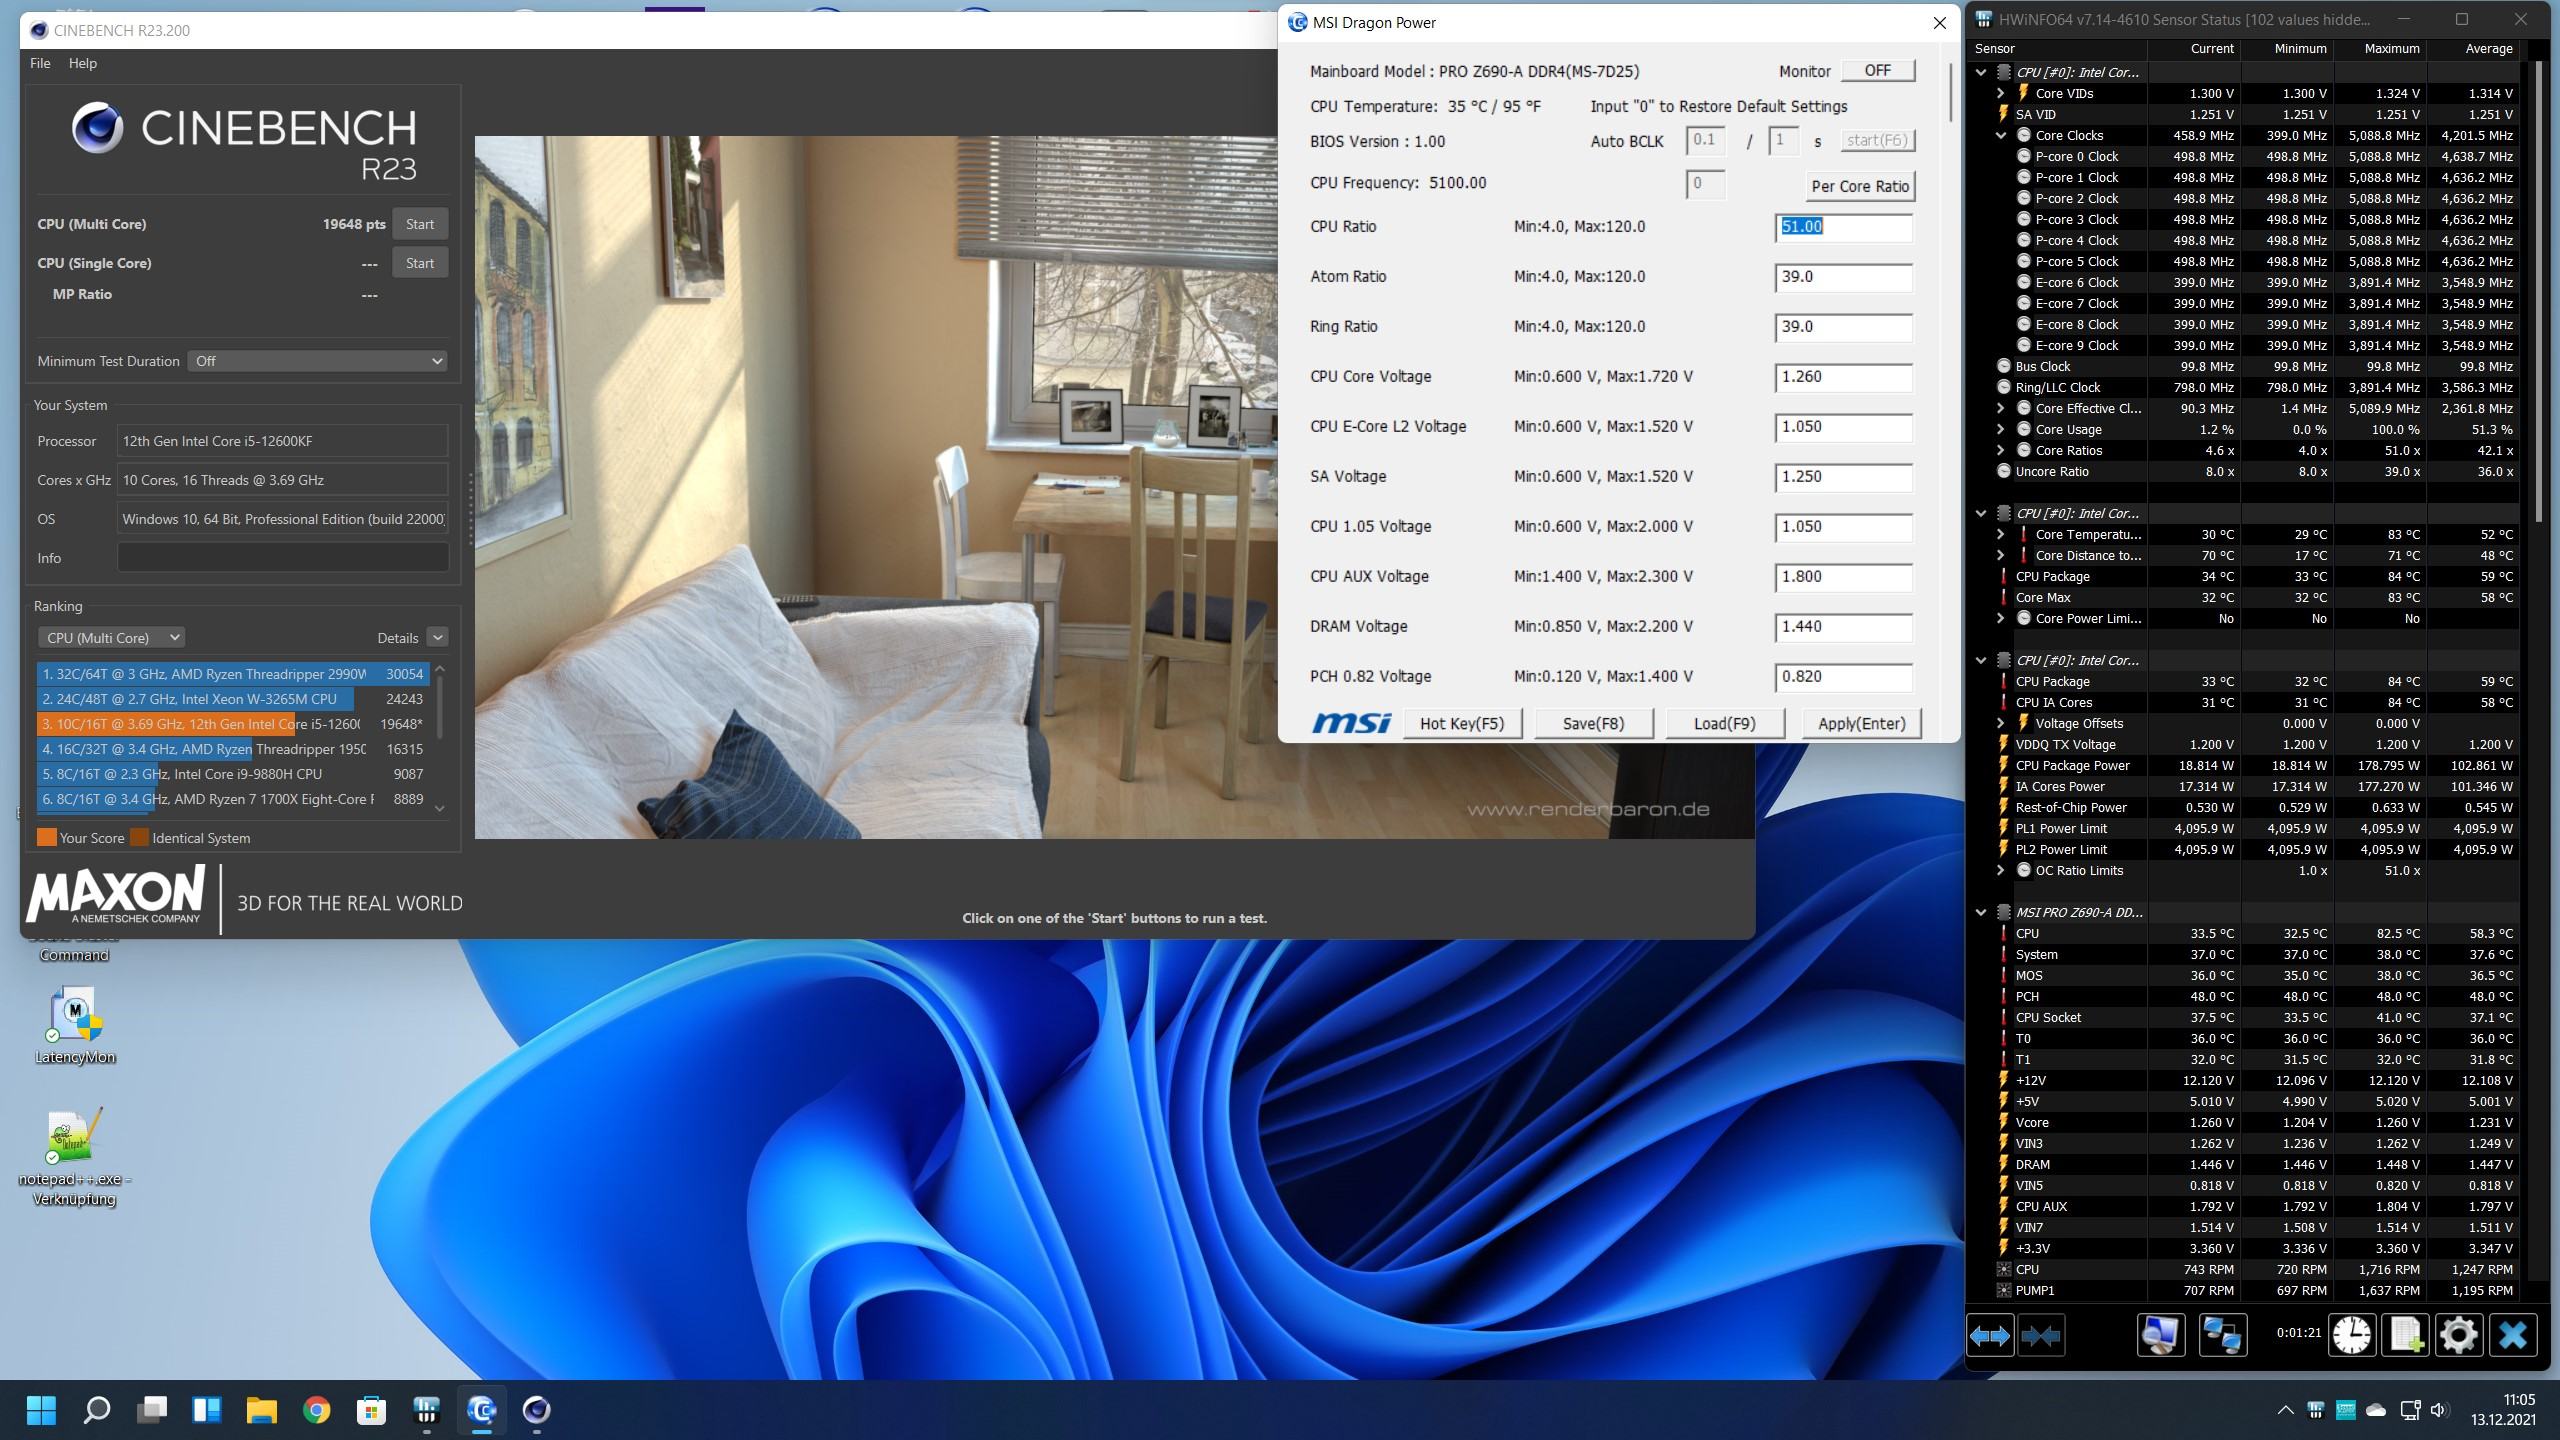This screenshot has width=2560, height=1440.
Task: Open HWiNFO remote network computers icon
Action: pyautogui.click(x=2221, y=1336)
